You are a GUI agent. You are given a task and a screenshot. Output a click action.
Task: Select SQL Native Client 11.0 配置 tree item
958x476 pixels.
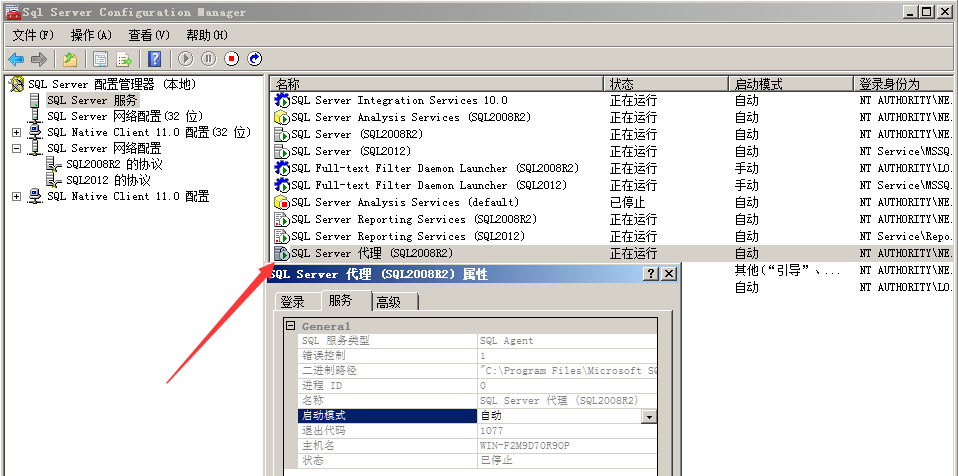128,196
